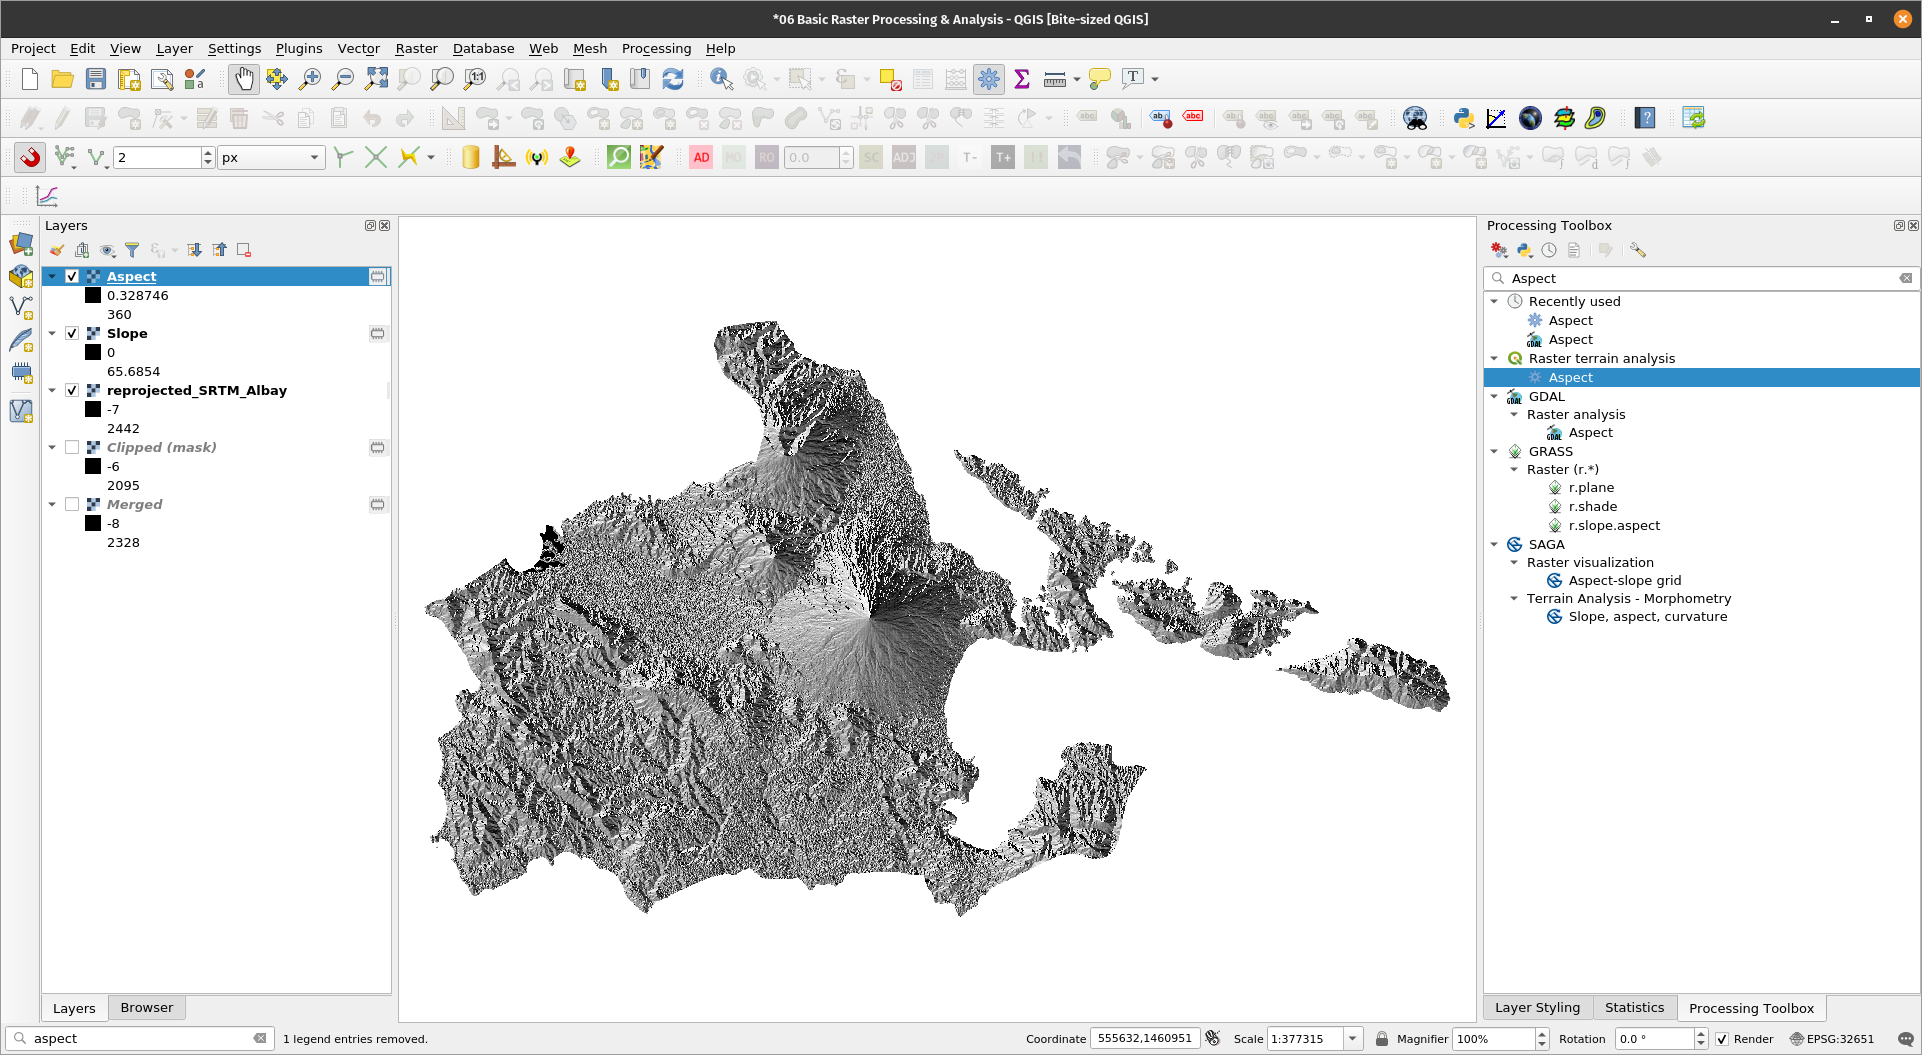The width and height of the screenshot is (1922, 1055).
Task: Open the Python Console icon
Action: coord(1463,118)
